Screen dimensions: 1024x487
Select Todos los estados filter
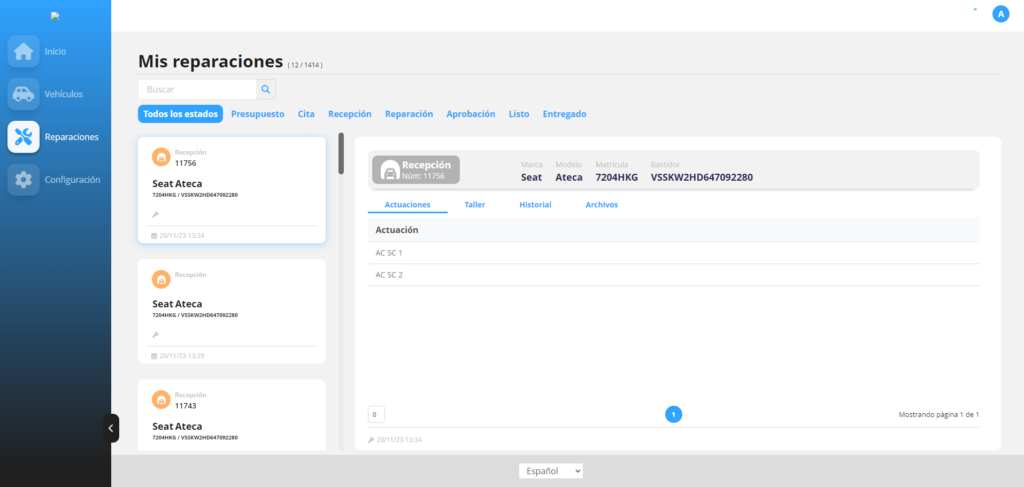(180, 114)
